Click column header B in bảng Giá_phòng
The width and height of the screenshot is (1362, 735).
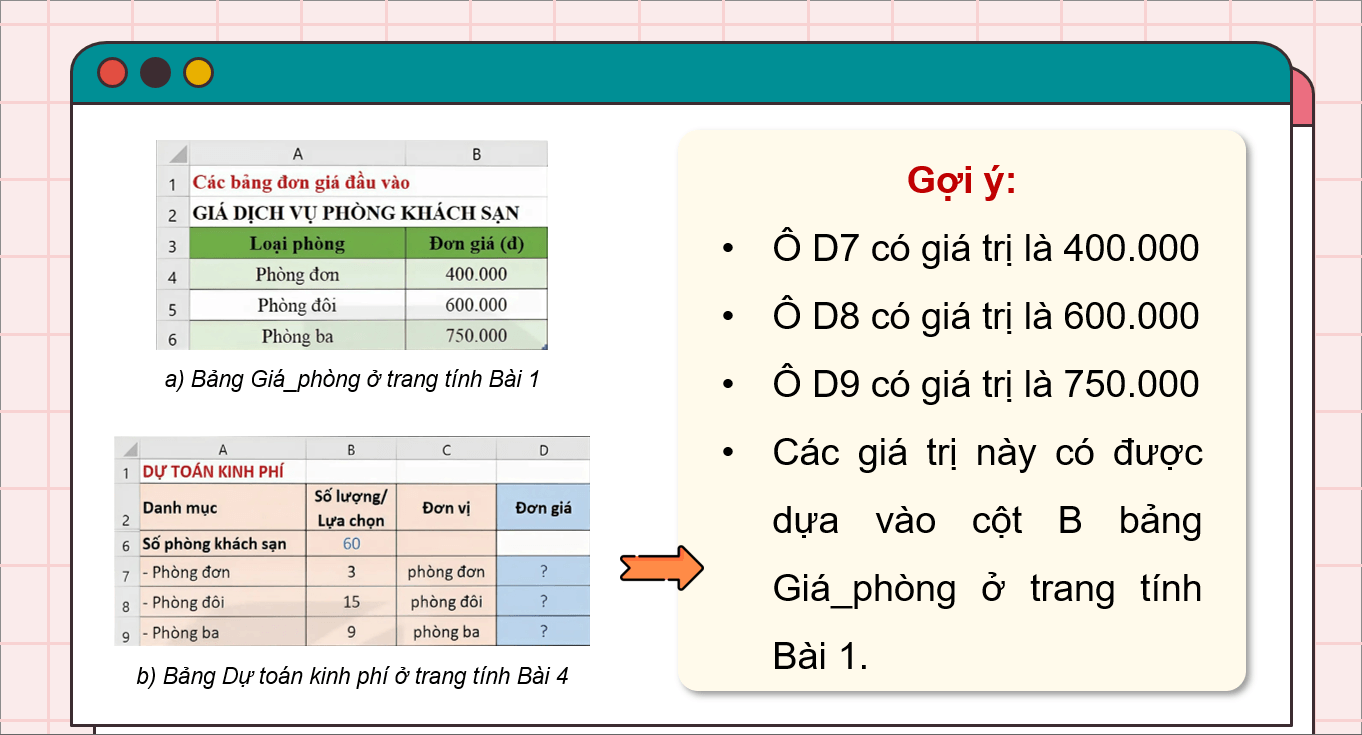pyautogui.click(x=476, y=154)
